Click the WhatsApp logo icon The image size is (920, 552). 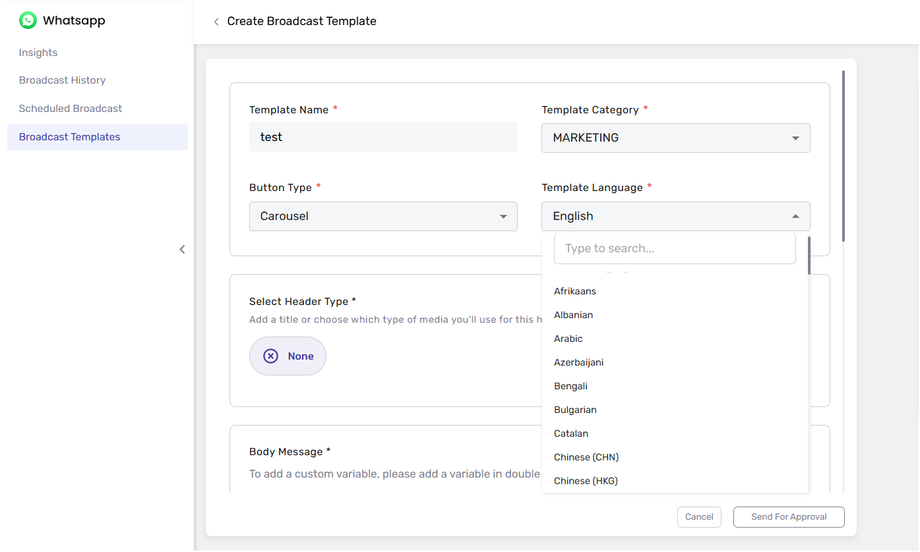(28, 20)
